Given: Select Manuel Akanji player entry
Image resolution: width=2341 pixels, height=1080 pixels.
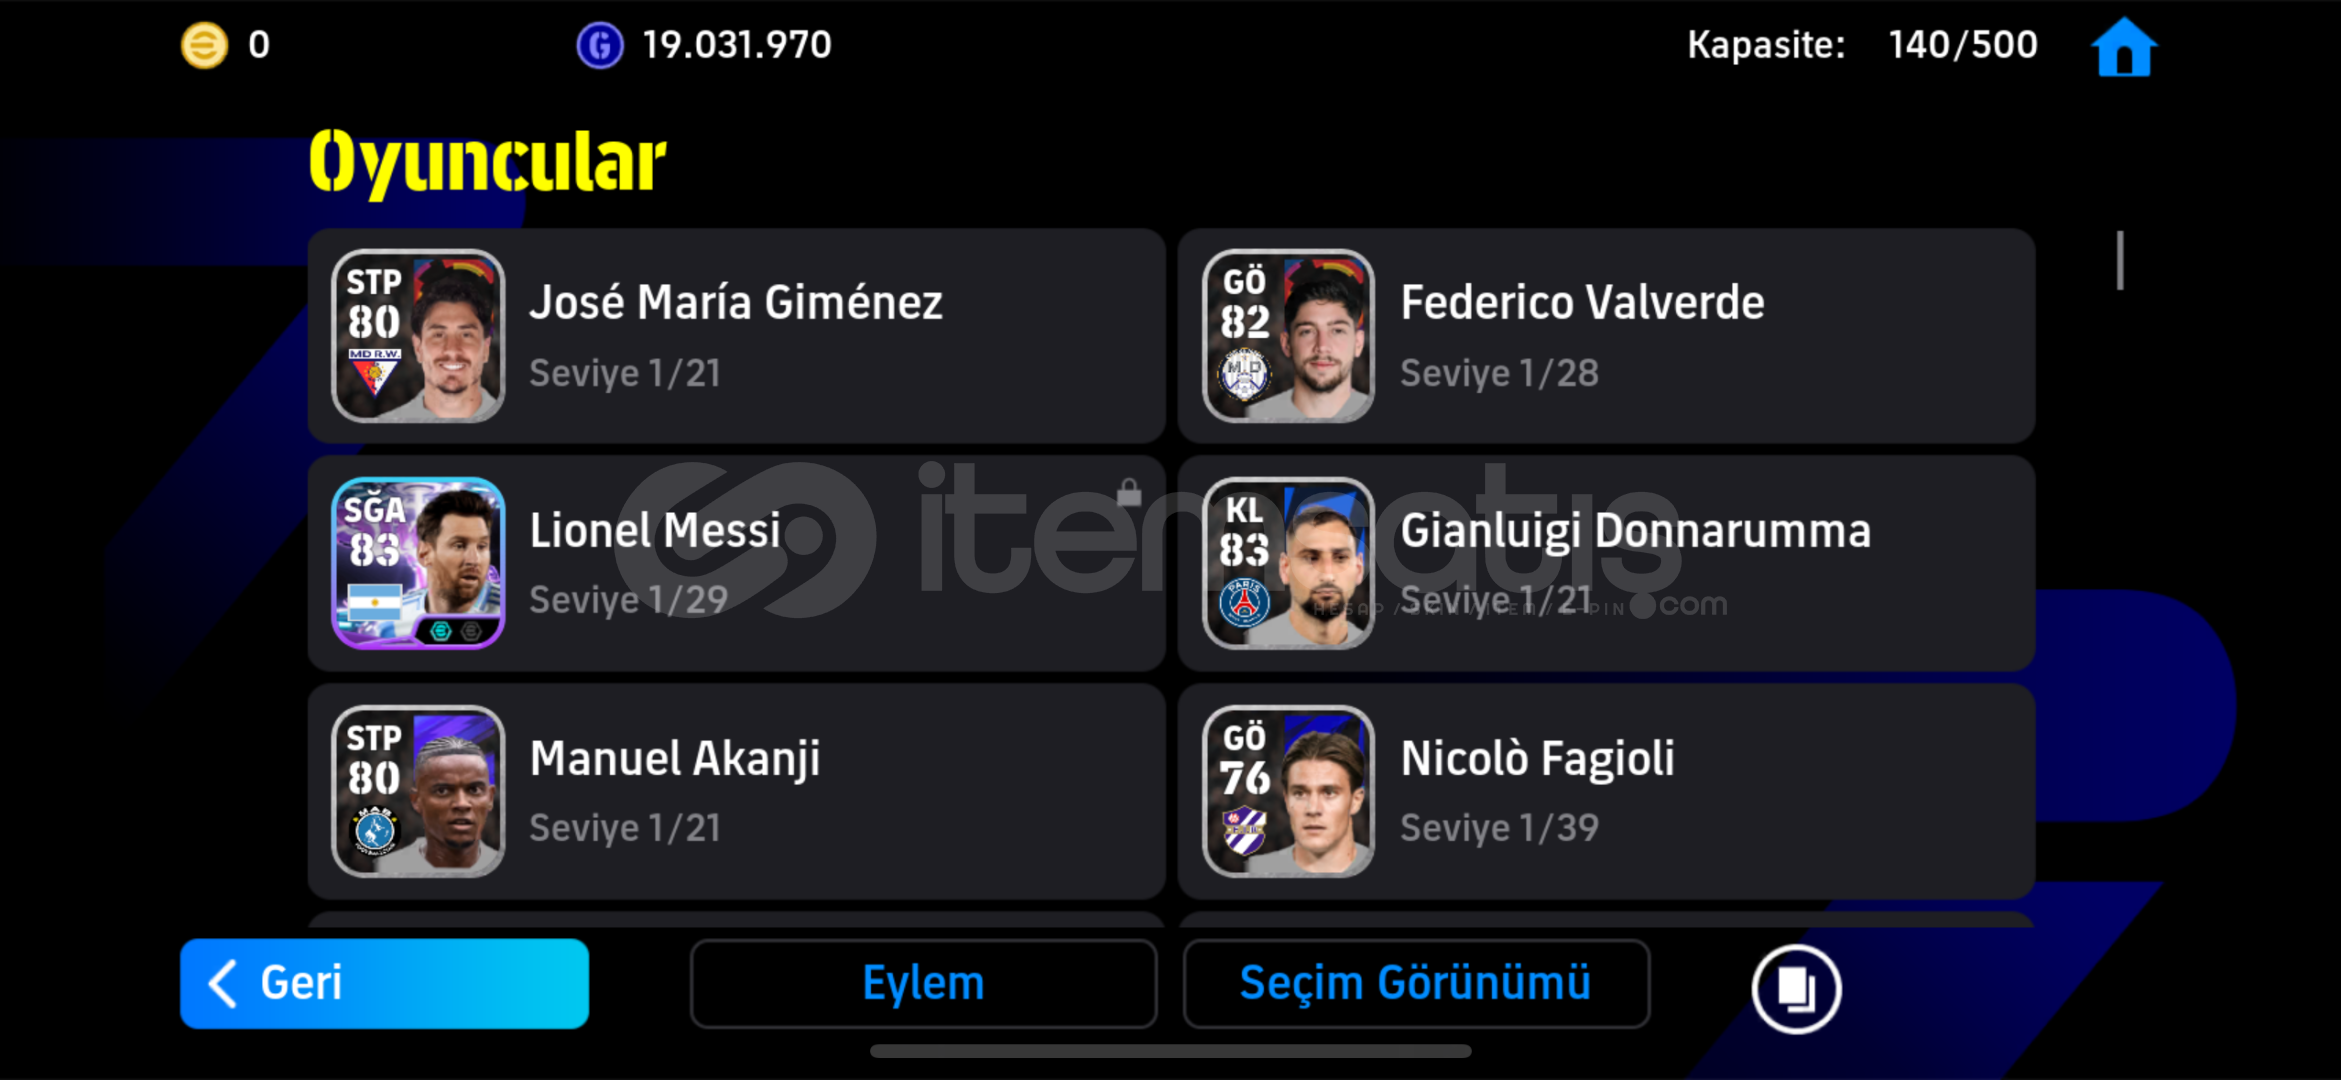Looking at the screenshot, I should click(x=737, y=791).
